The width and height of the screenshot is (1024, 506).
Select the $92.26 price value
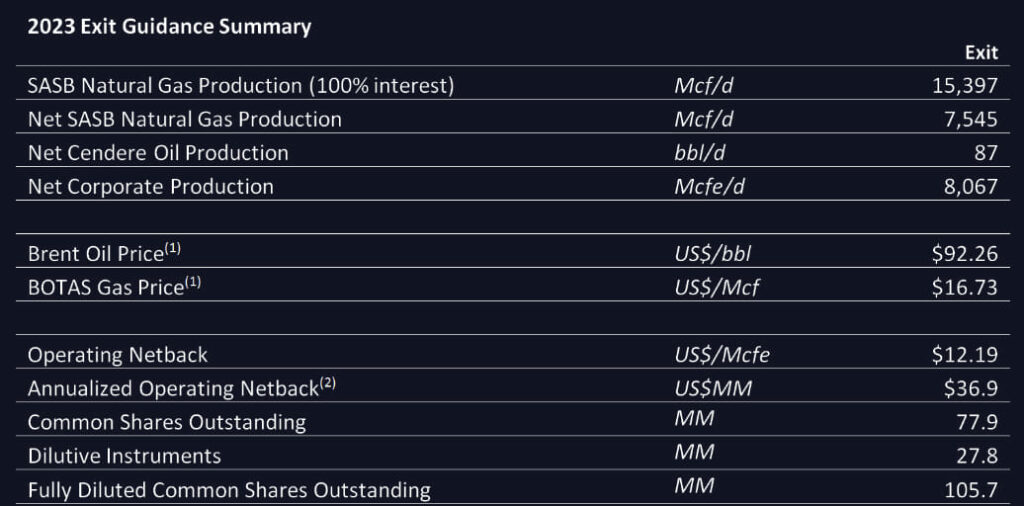(965, 253)
